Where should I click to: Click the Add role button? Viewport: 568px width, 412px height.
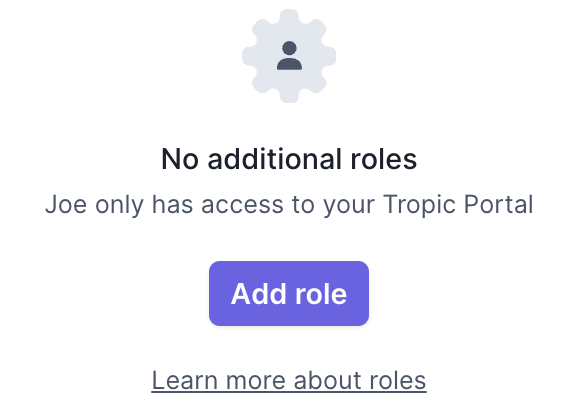(x=289, y=294)
